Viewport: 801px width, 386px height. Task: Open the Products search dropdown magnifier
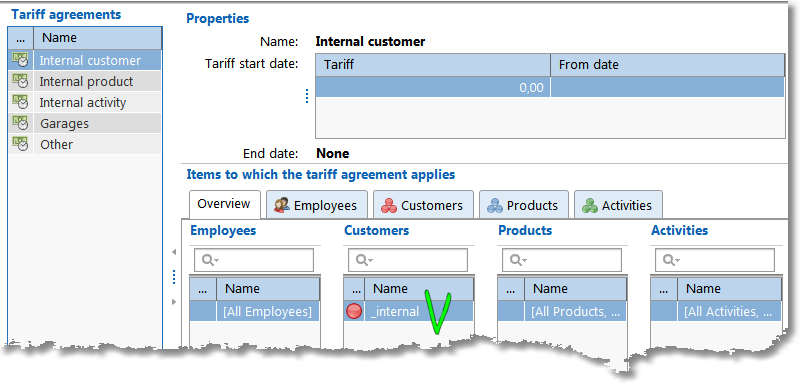518,260
